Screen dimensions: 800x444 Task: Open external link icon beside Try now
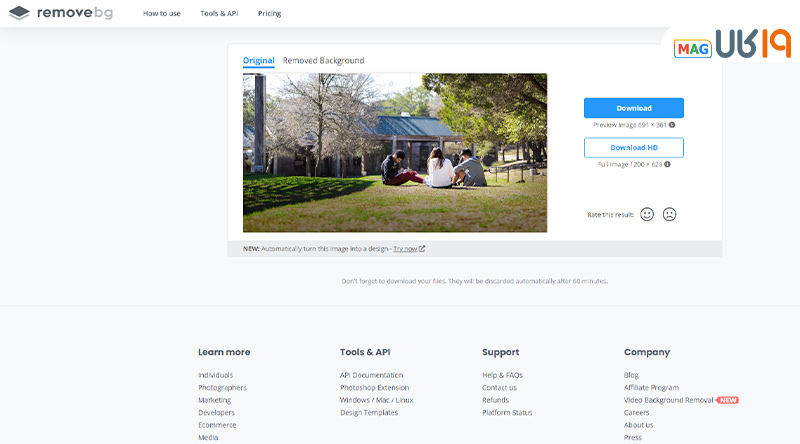click(x=422, y=249)
